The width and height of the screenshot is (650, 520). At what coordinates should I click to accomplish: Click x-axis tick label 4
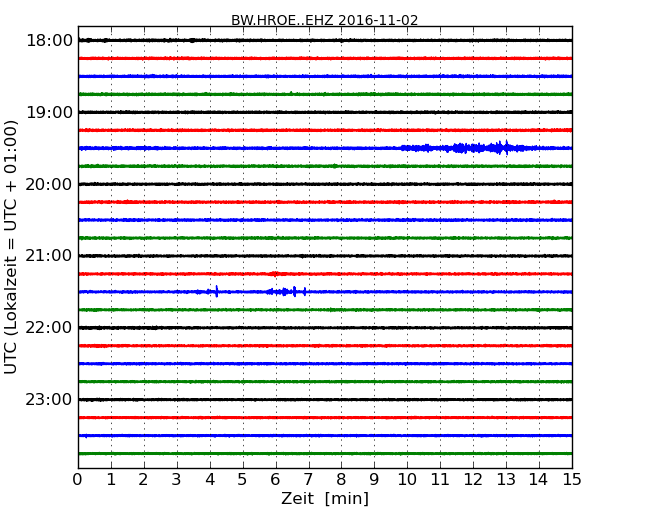click(210, 479)
